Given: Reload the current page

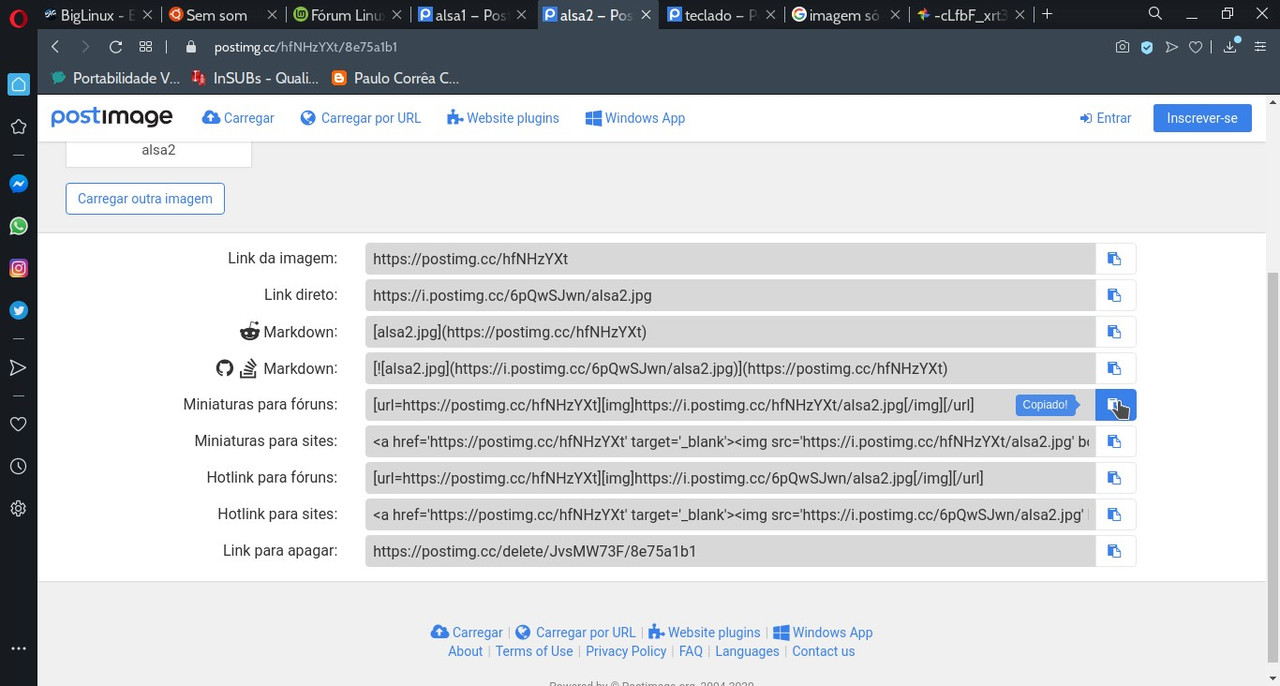Looking at the screenshot, I should coord(115,47).
